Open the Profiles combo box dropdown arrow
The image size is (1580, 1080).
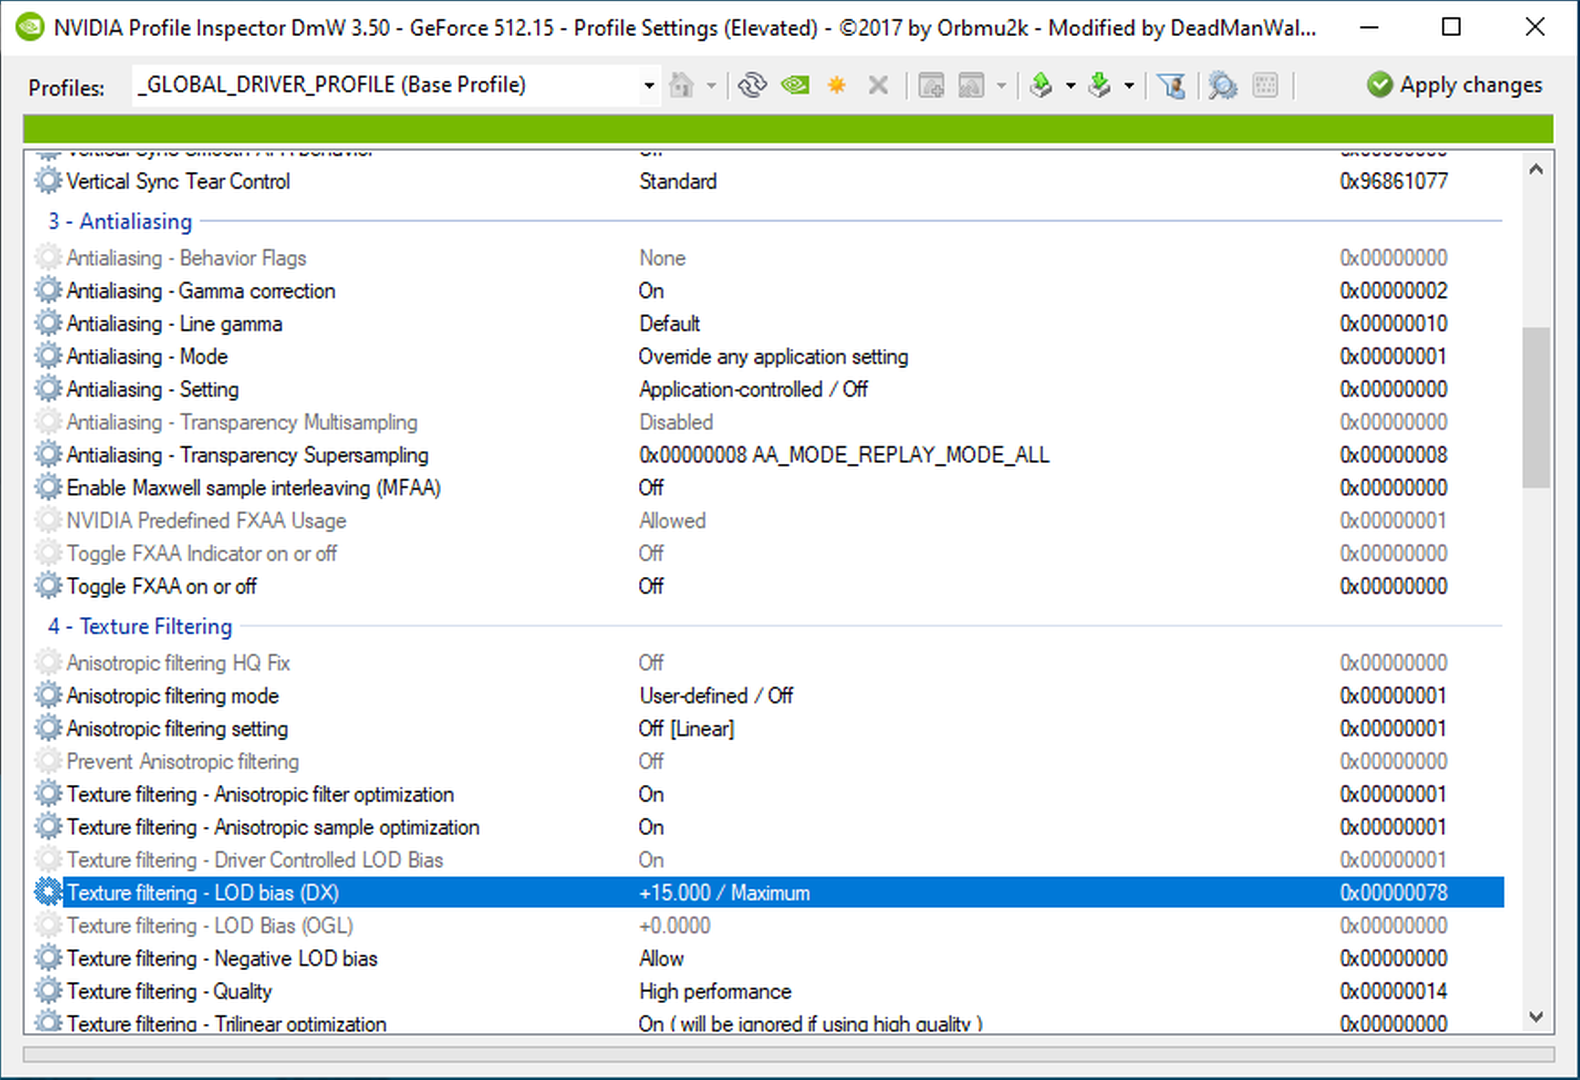649,86
